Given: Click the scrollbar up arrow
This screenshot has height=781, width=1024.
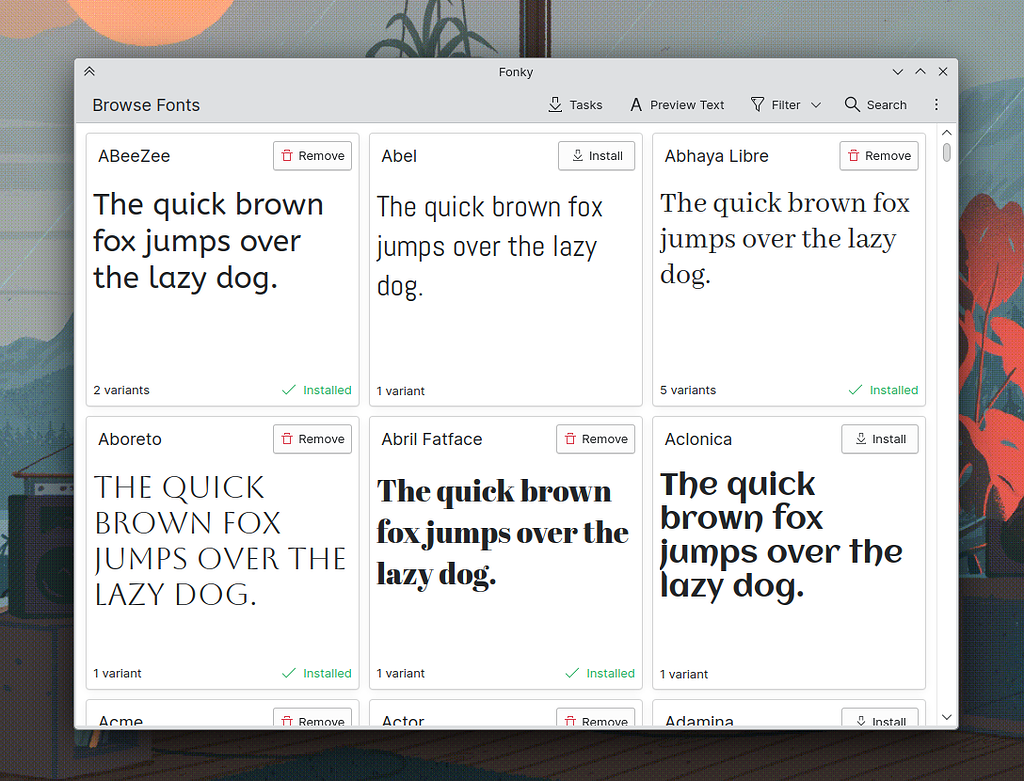Looking at the screenshot, I should 946,133.
